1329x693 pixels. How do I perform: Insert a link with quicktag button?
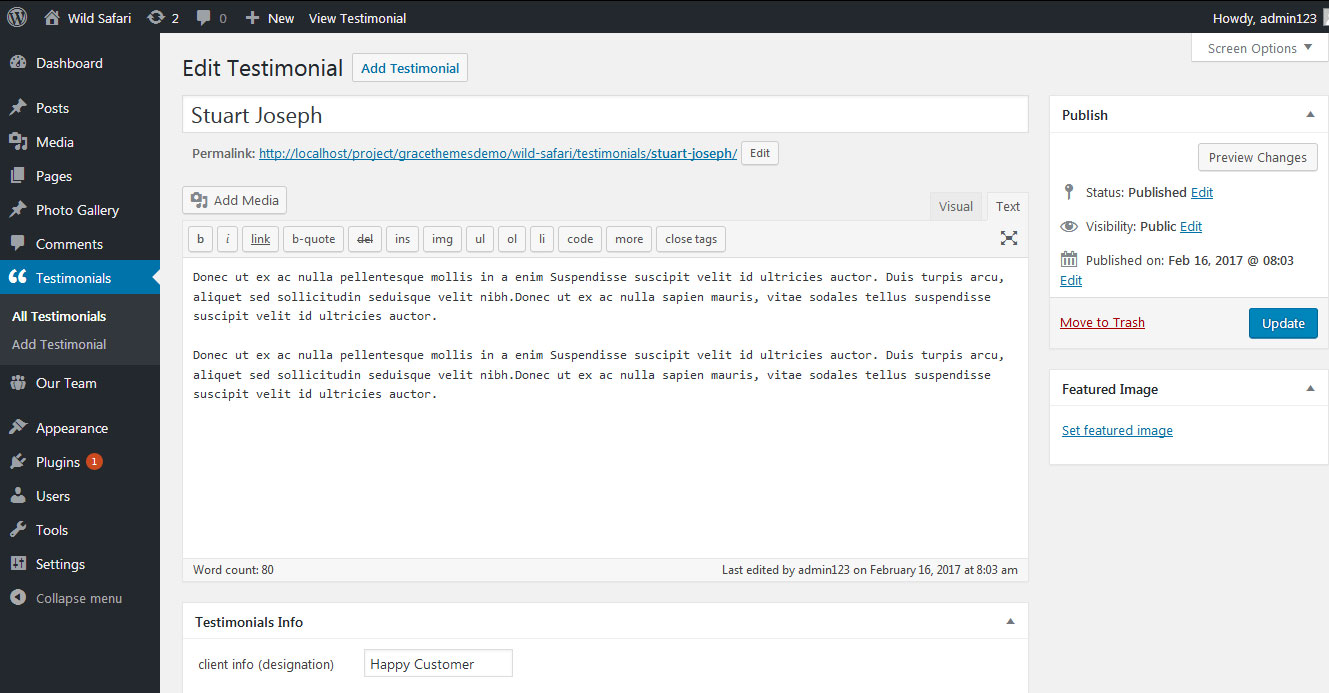[260, 239]
